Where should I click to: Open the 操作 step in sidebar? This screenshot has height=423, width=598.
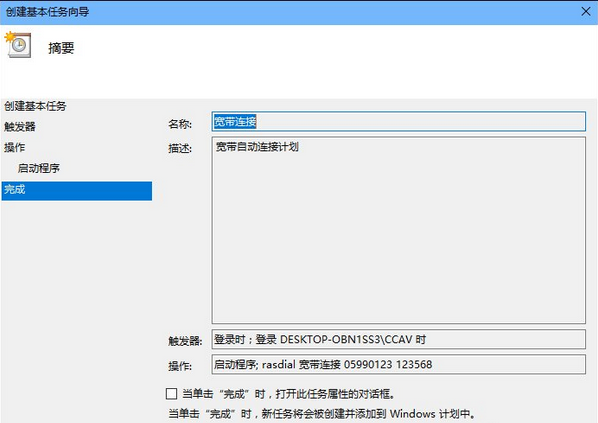pyautogui.click(x=14, y=147)
